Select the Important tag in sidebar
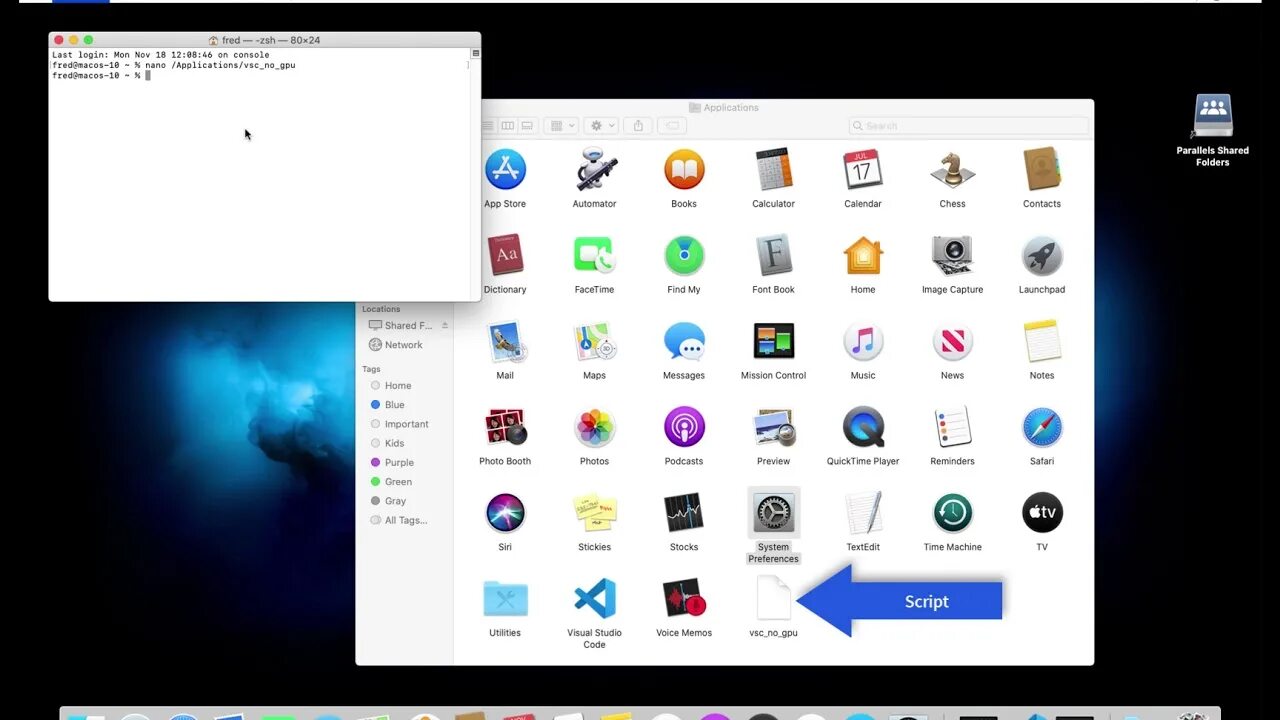The width and height of the screenshot is (1280, 720). (399, 424)
